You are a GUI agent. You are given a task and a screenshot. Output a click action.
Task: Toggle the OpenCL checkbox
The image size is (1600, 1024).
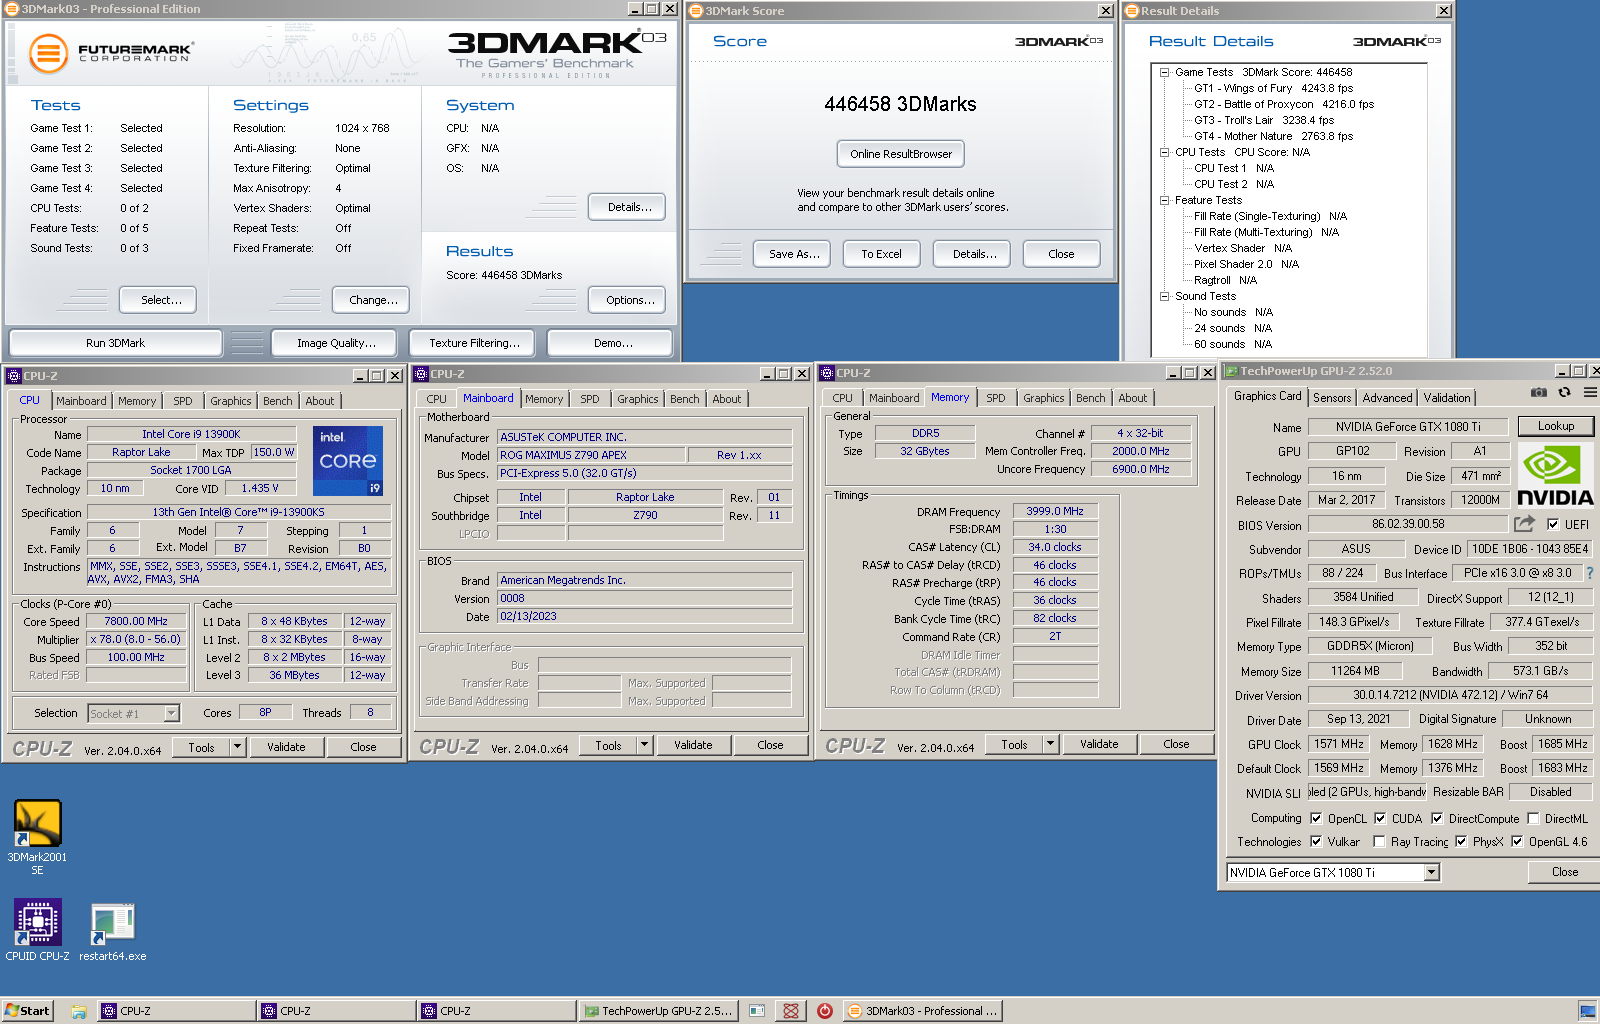[x=1316, y=818]
